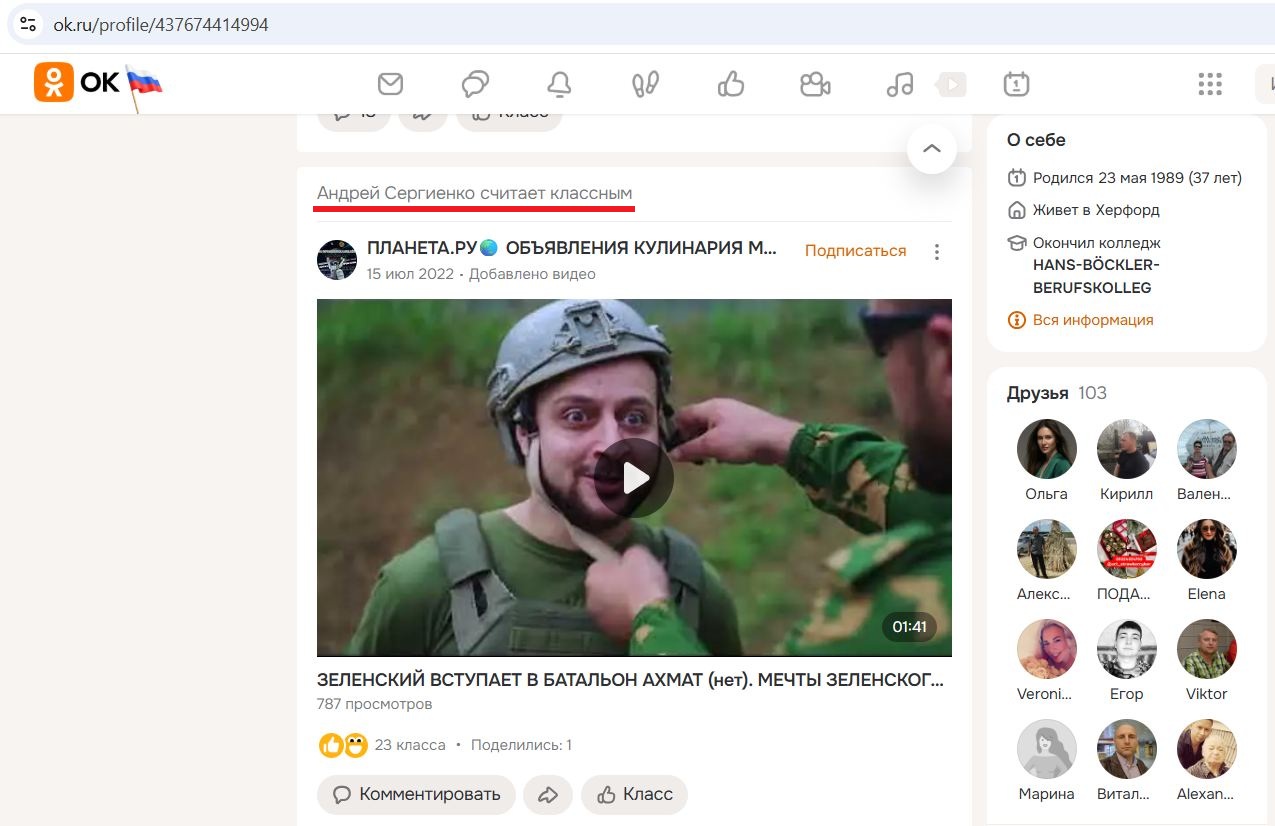Open the Notifications bell icon

[x=560, y=84]
